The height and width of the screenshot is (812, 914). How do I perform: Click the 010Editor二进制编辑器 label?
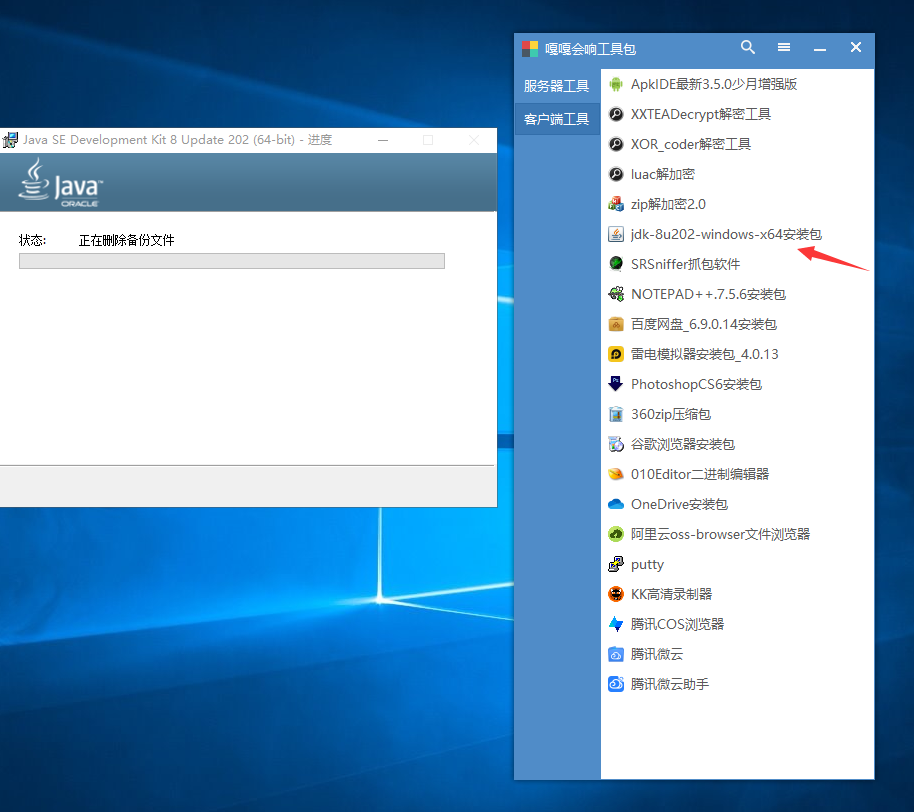[x=700, y=474]
